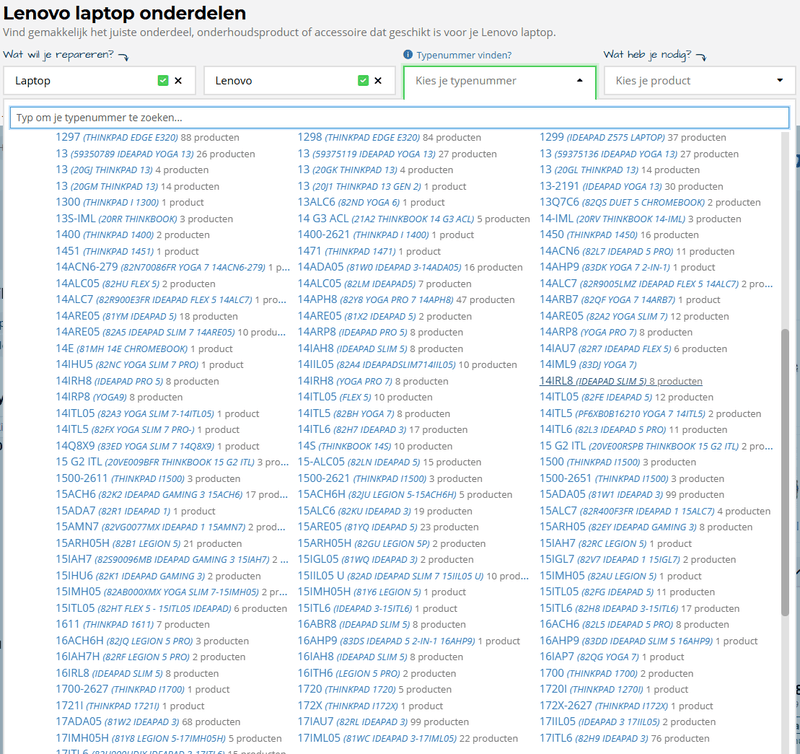Clear the Laptop selection with its X
This screenshot has width=800, height=754.
(x=178, y=81)
